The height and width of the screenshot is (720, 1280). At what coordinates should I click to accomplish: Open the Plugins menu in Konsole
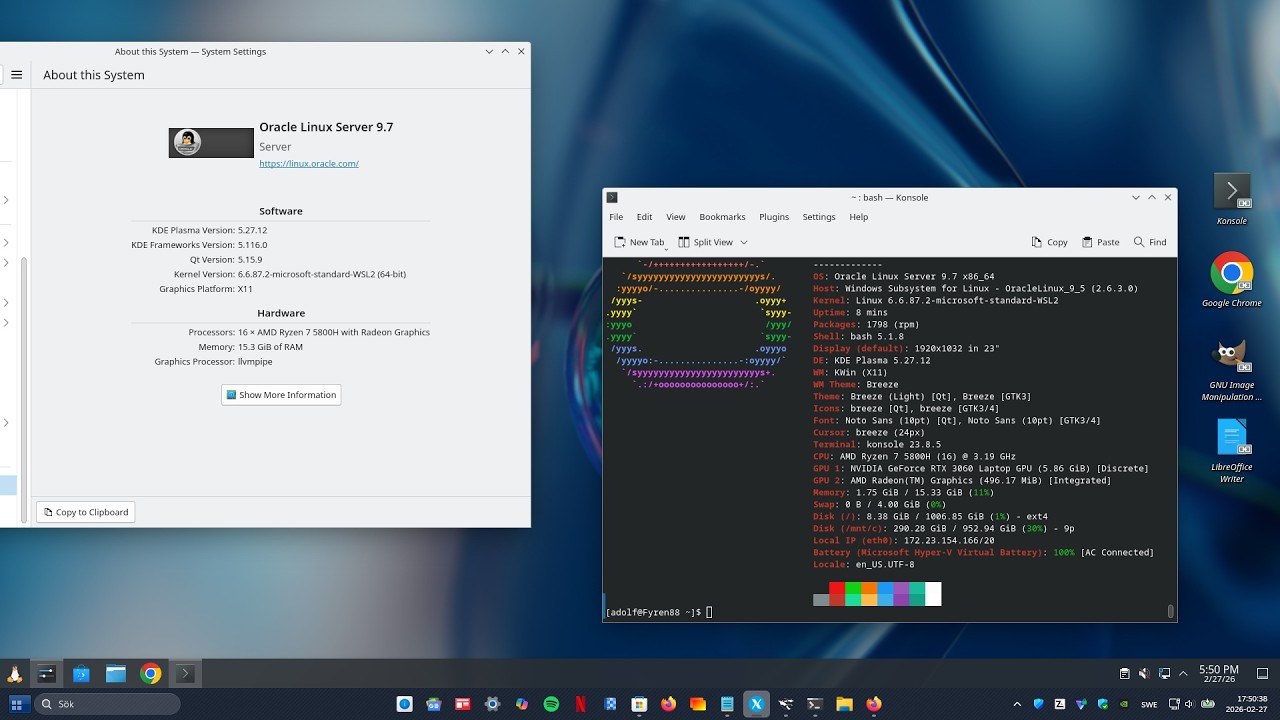pos(774,217)
